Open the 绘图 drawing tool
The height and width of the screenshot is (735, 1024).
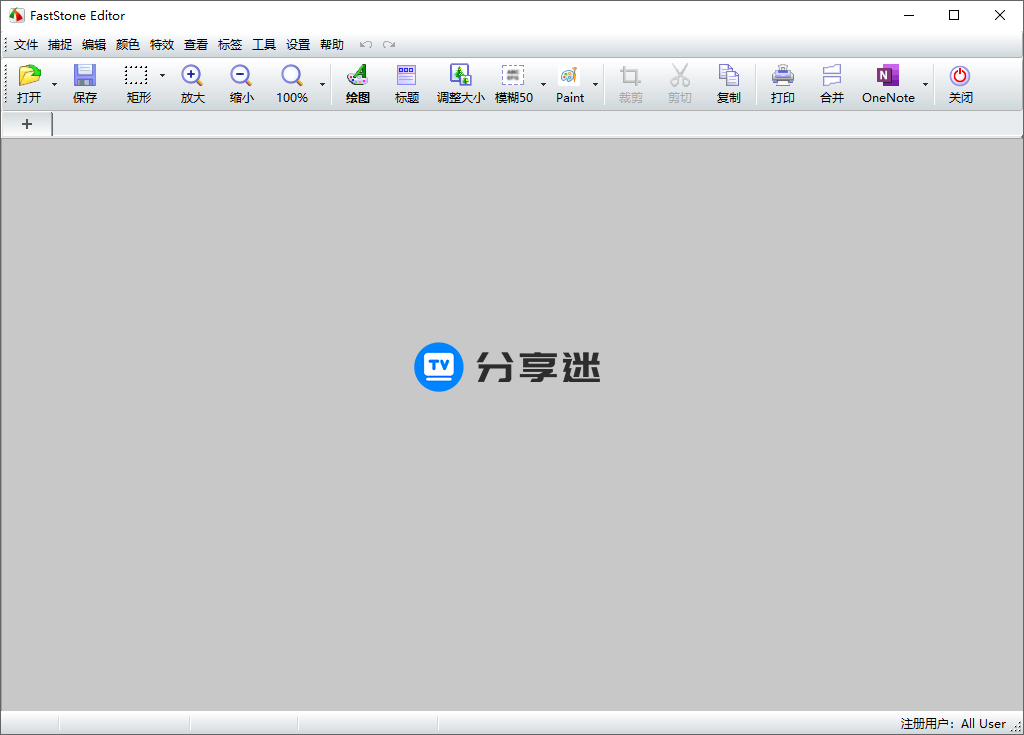[357, 83]
